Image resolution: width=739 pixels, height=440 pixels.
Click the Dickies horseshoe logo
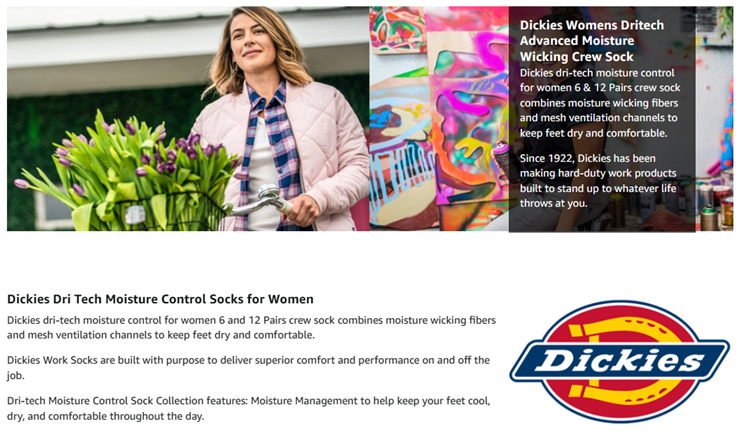click(619, 361)
